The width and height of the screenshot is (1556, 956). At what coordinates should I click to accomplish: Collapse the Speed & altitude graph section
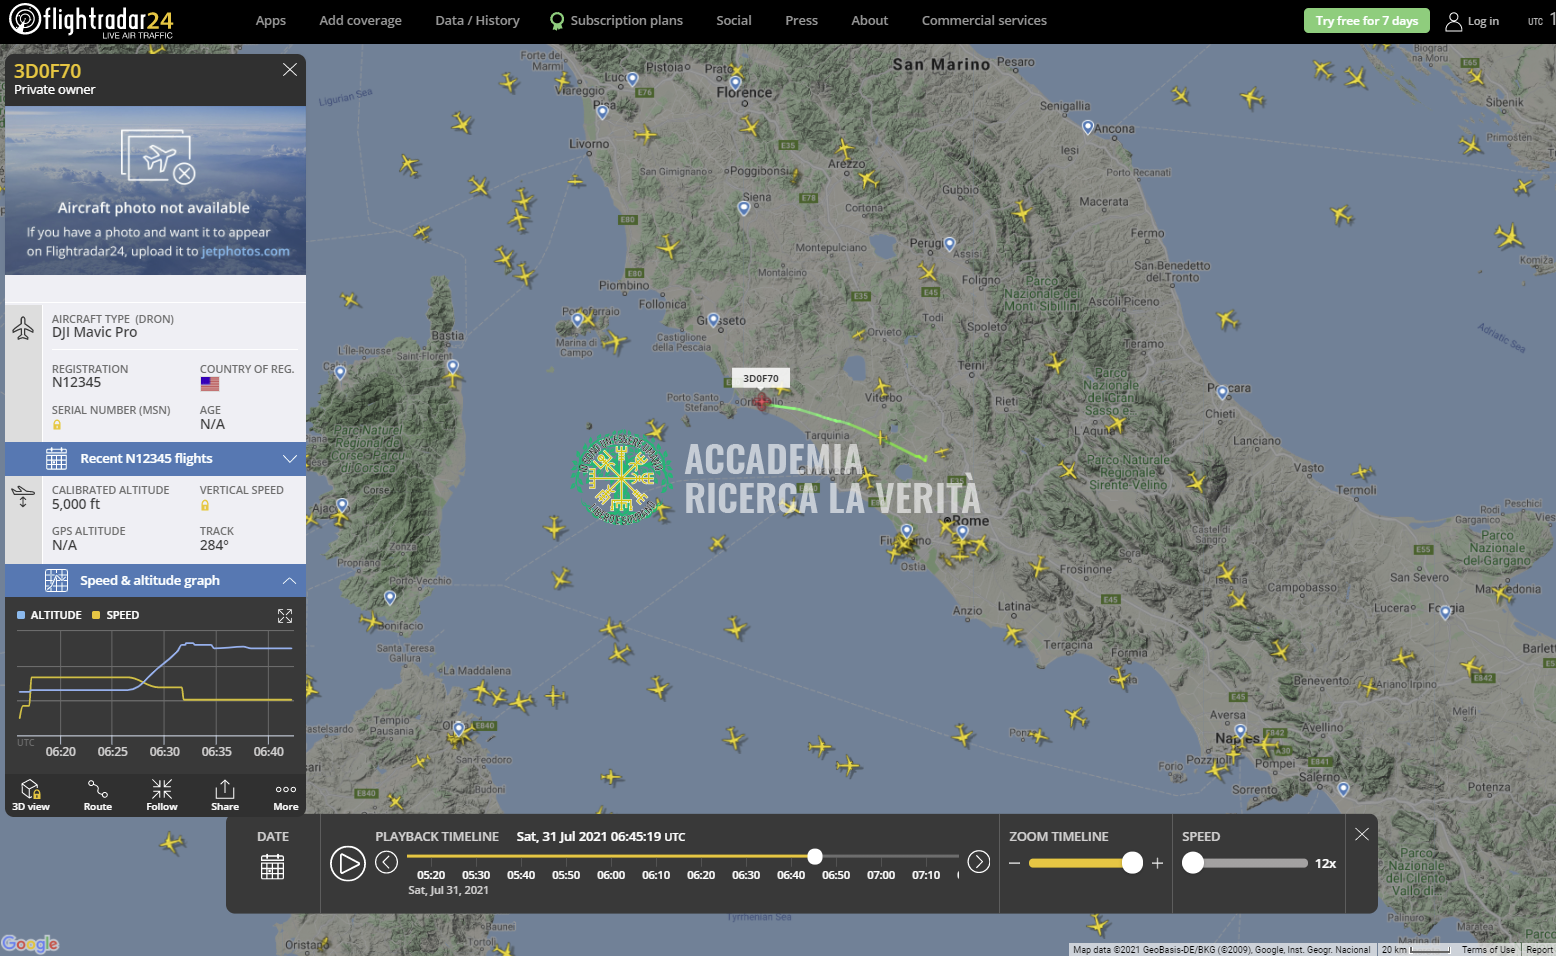pyautogui.click(x=156, y=581)
